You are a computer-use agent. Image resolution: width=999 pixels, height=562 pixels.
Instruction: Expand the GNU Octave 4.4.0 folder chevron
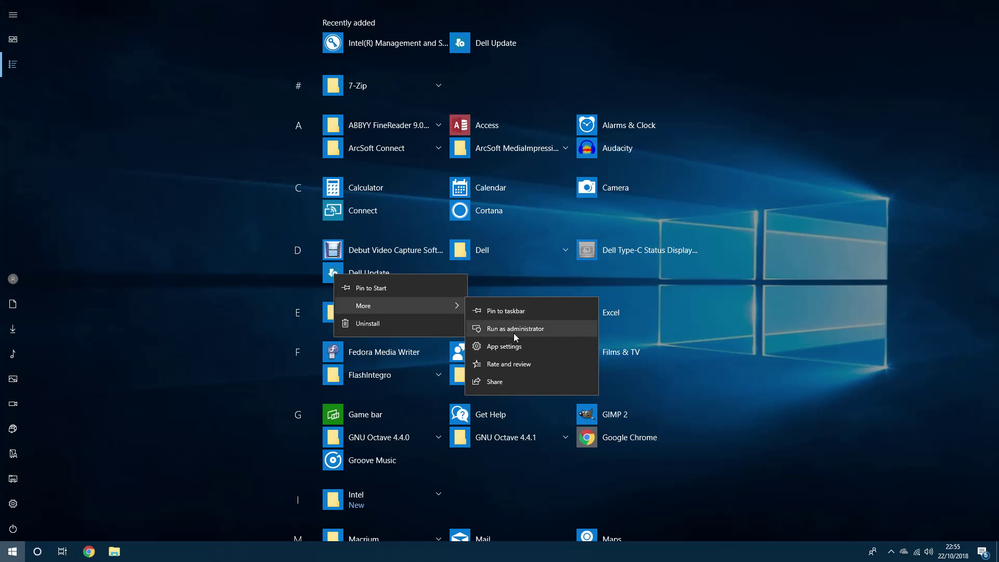pyautogui.click(x=438, y=437)
